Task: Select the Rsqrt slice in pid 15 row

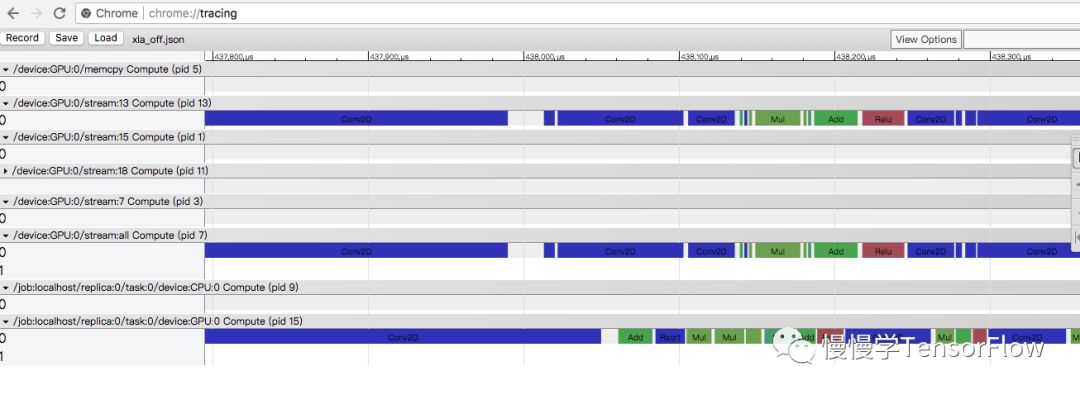Action: 669,336
